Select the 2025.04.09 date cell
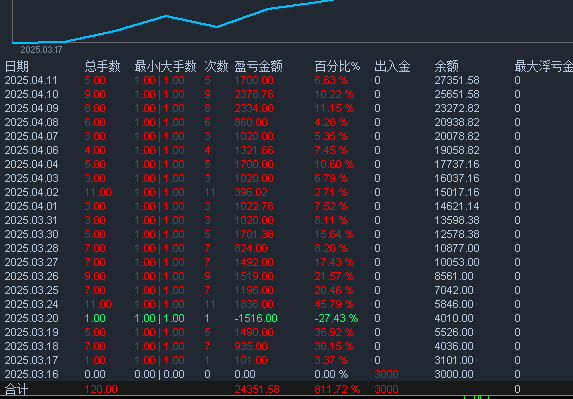 coord(31,109)
